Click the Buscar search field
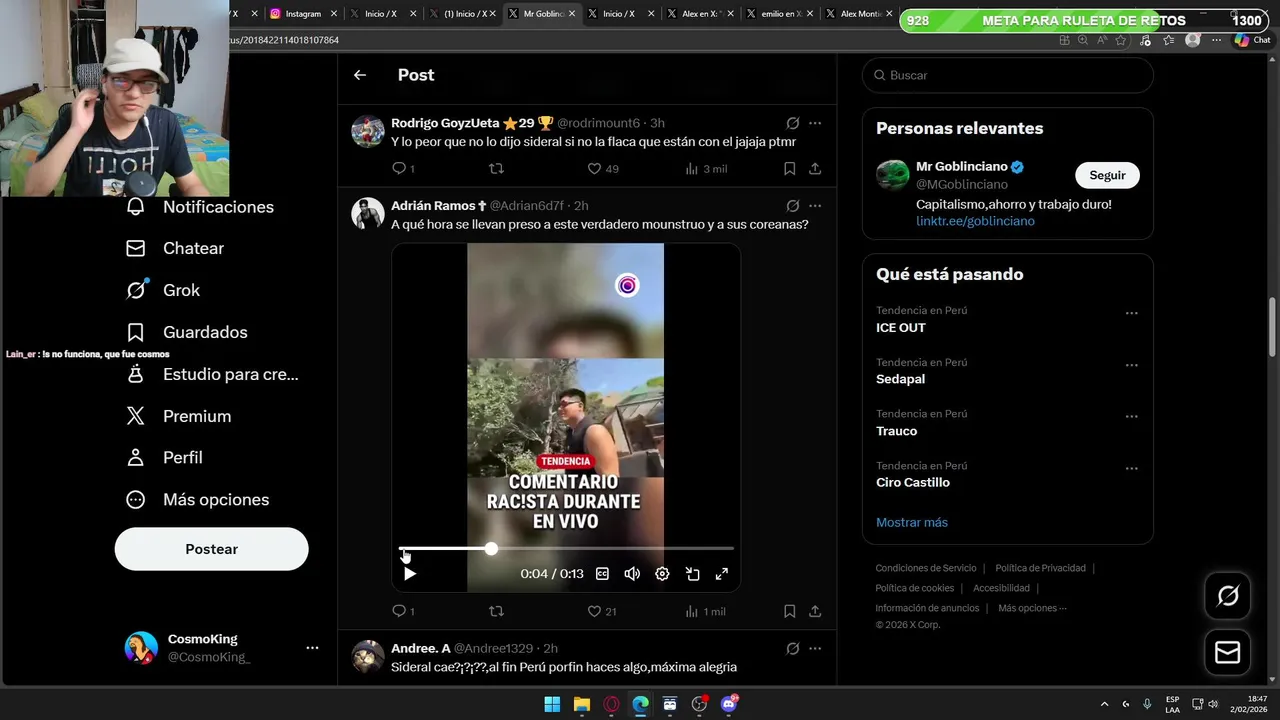 click(x=1008, y=75)
